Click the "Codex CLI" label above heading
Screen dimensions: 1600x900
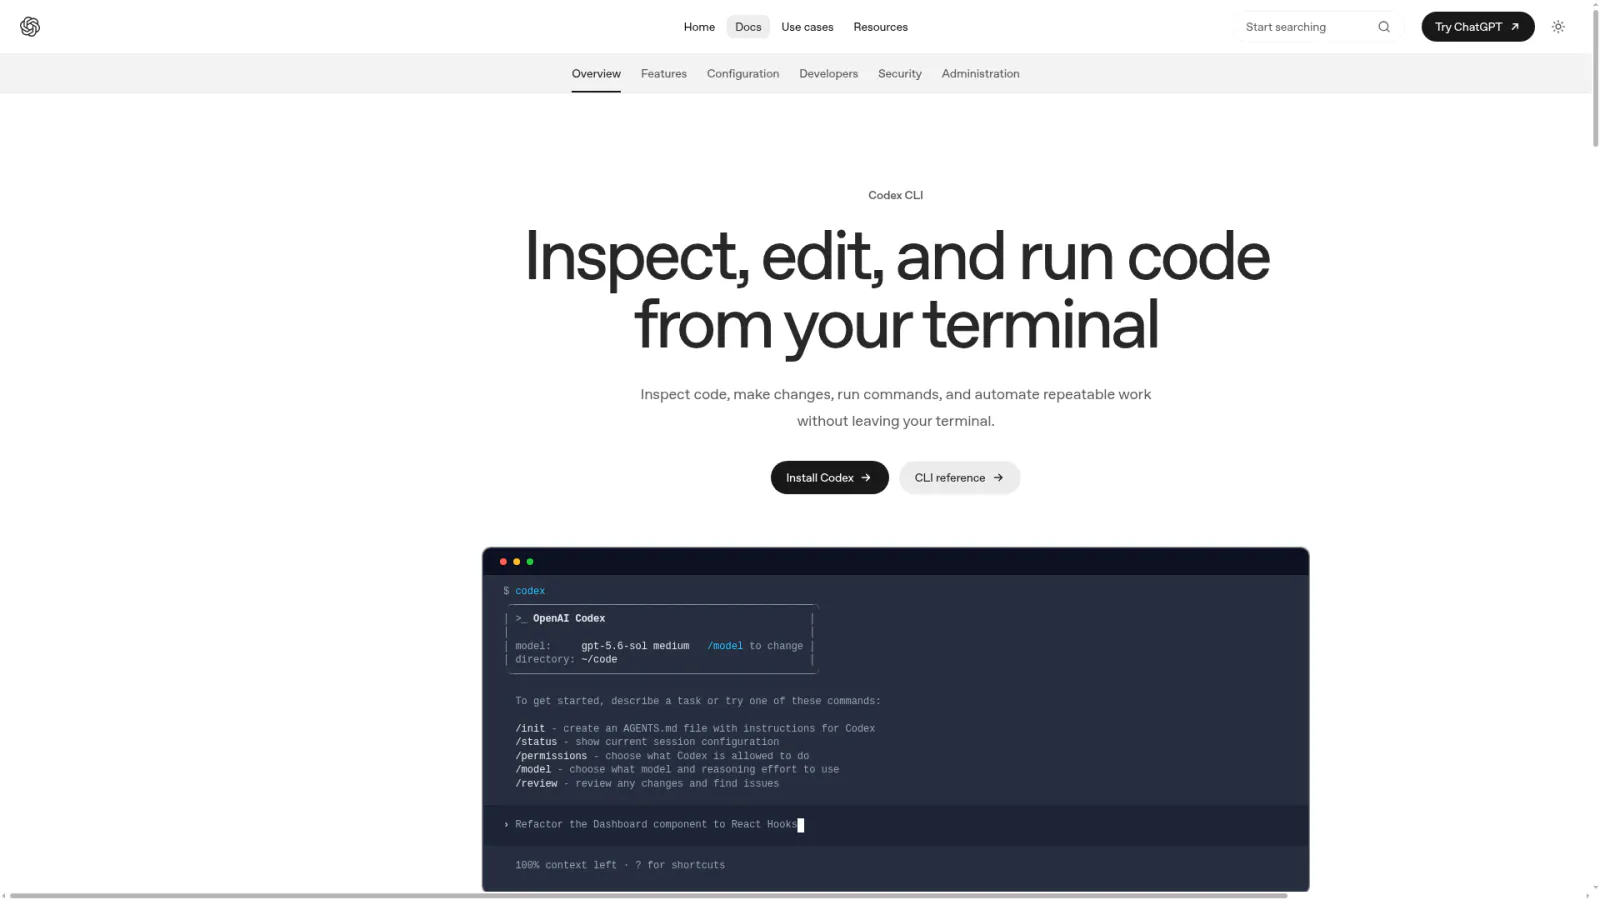pyautogui.click(x=896, y=195)
